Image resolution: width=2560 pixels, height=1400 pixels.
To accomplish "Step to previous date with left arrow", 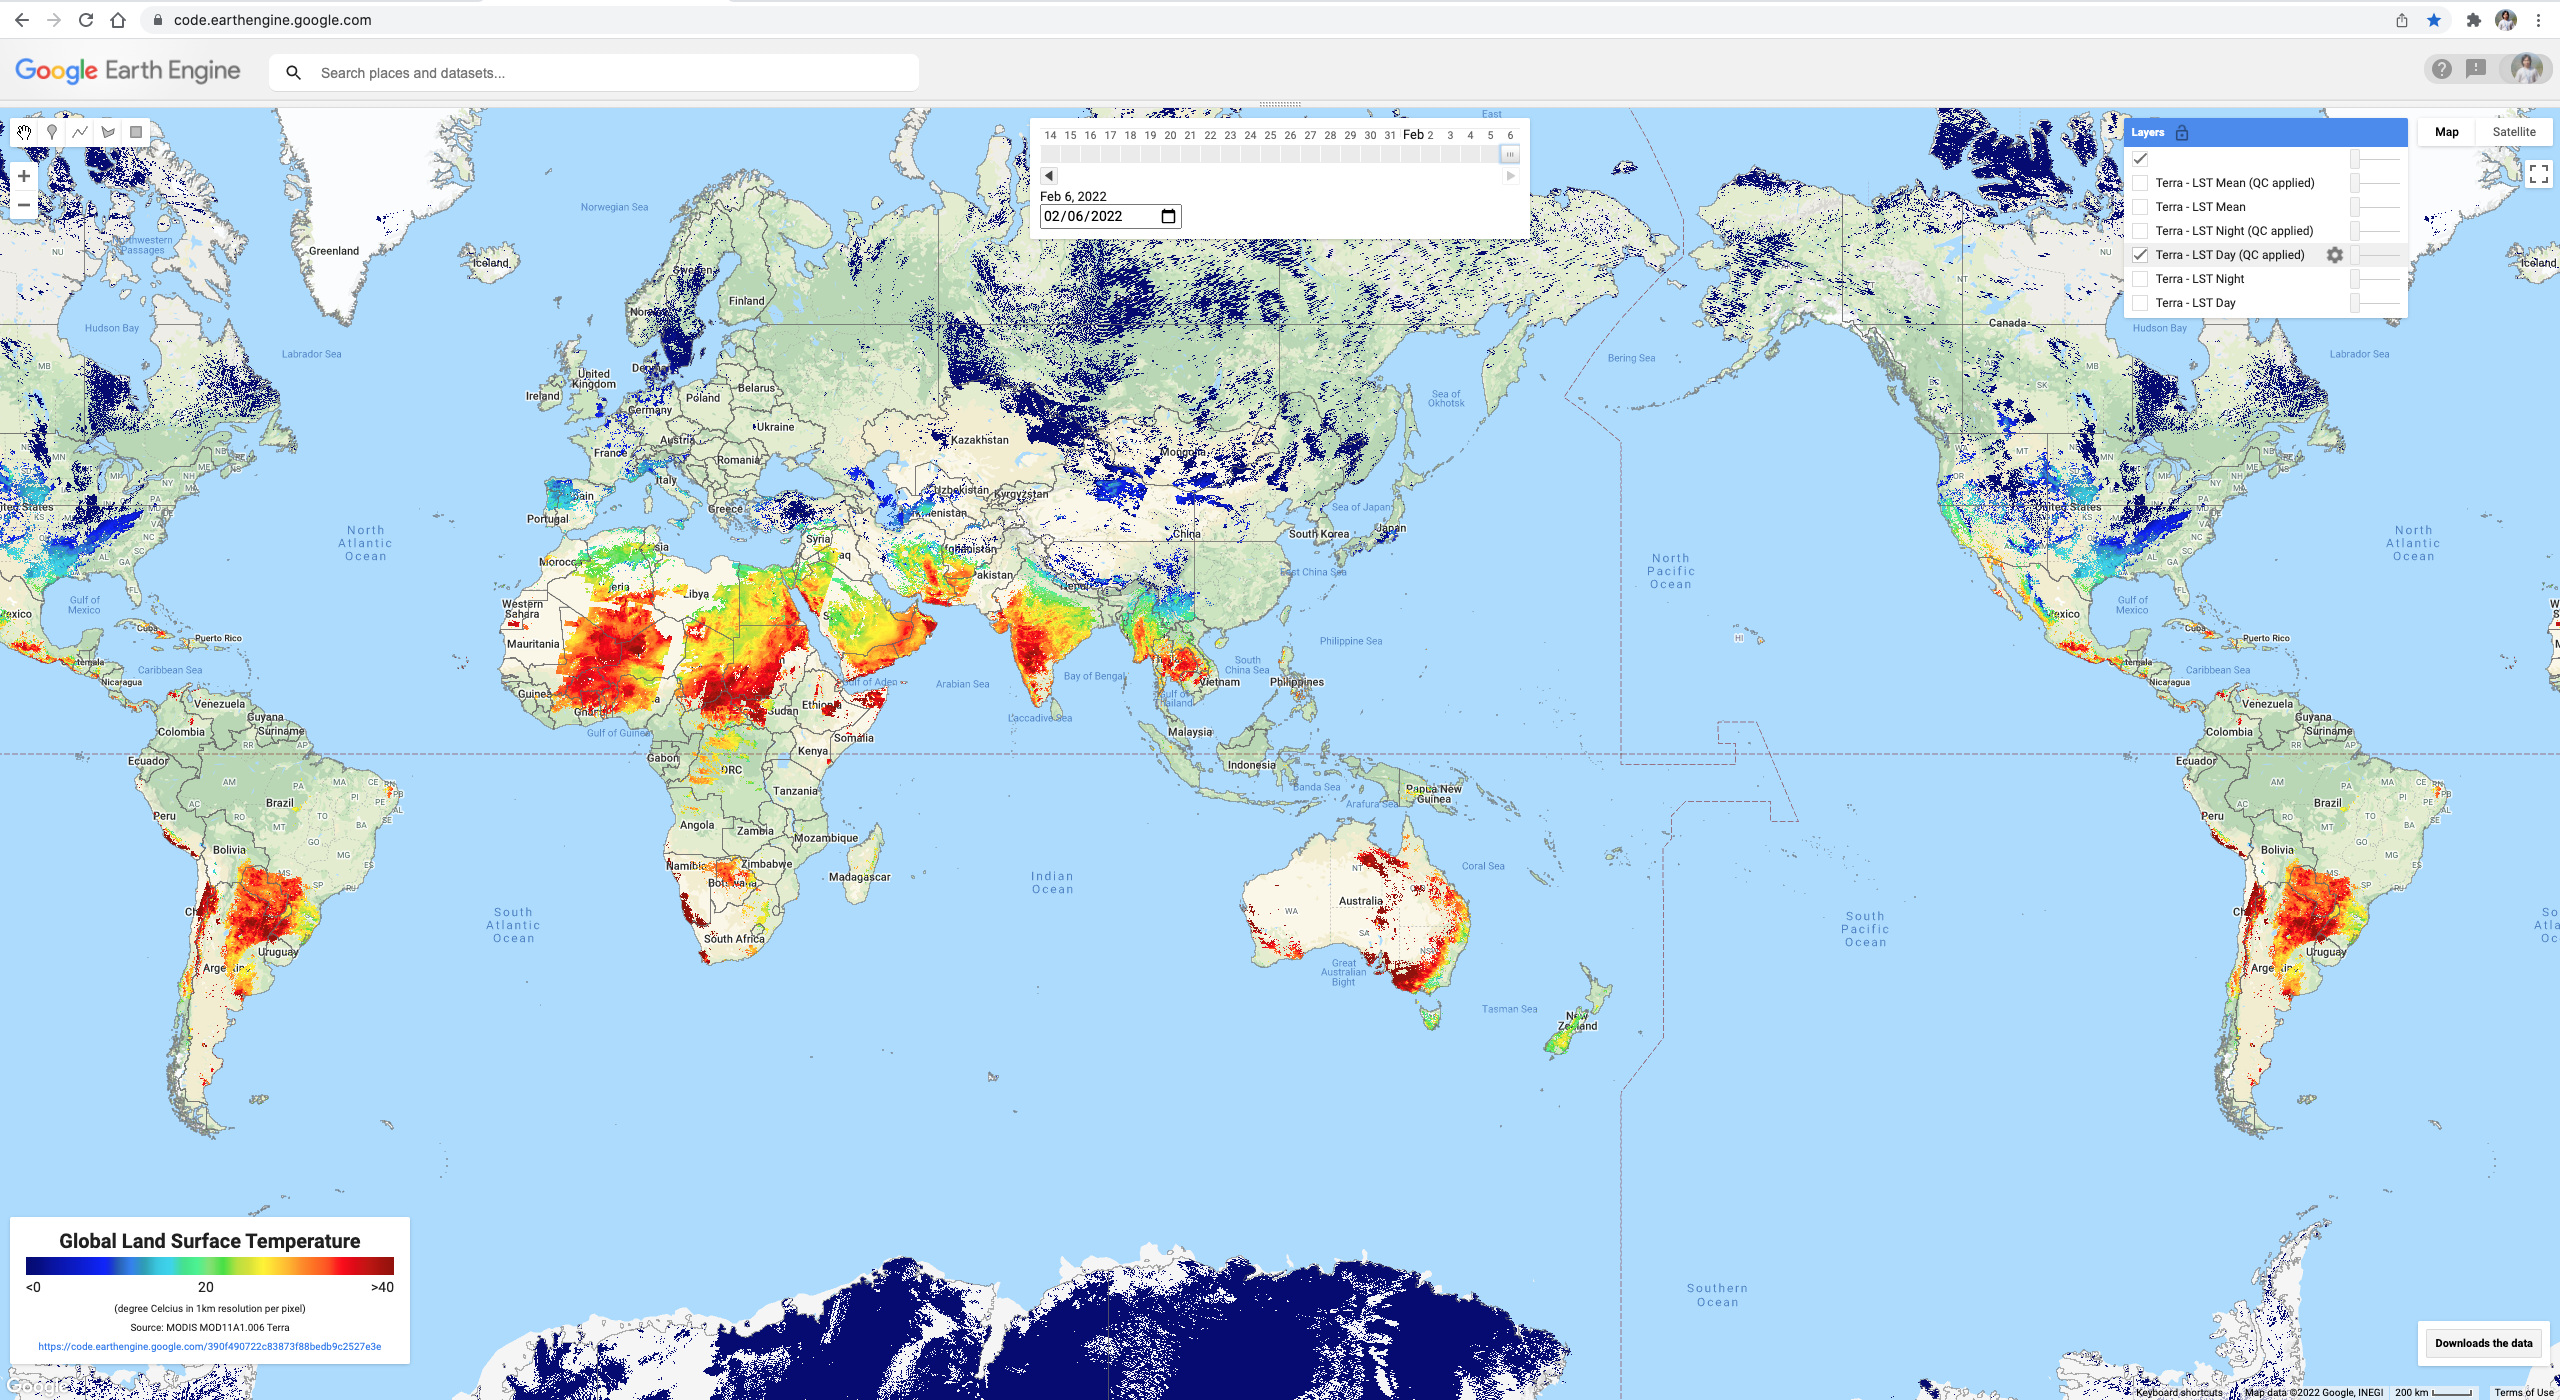I will tap(1049, 176).
